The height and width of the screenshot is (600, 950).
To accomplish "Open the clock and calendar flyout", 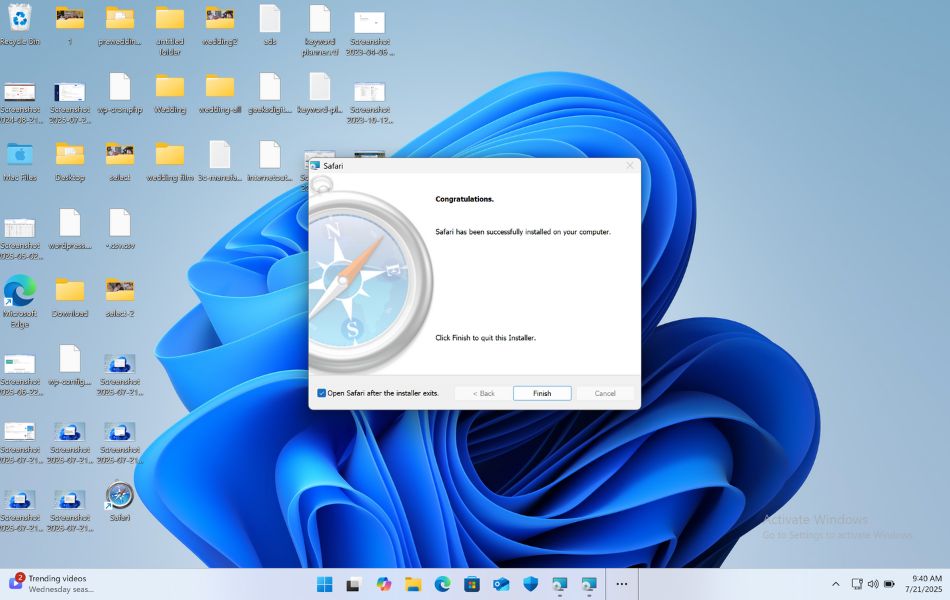I will 926,584.
